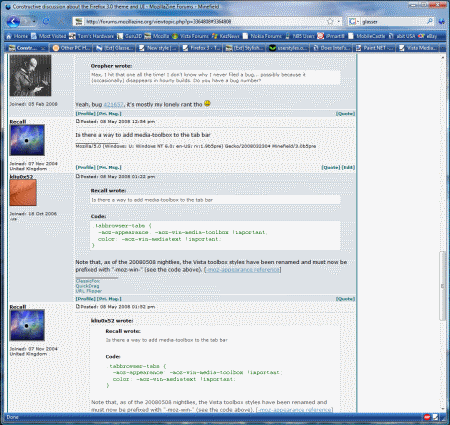The height and width of the screenshot is (425, 450).
Task: Open Profile link under the bug 421657 post
Action: click(x=85, y=114)
